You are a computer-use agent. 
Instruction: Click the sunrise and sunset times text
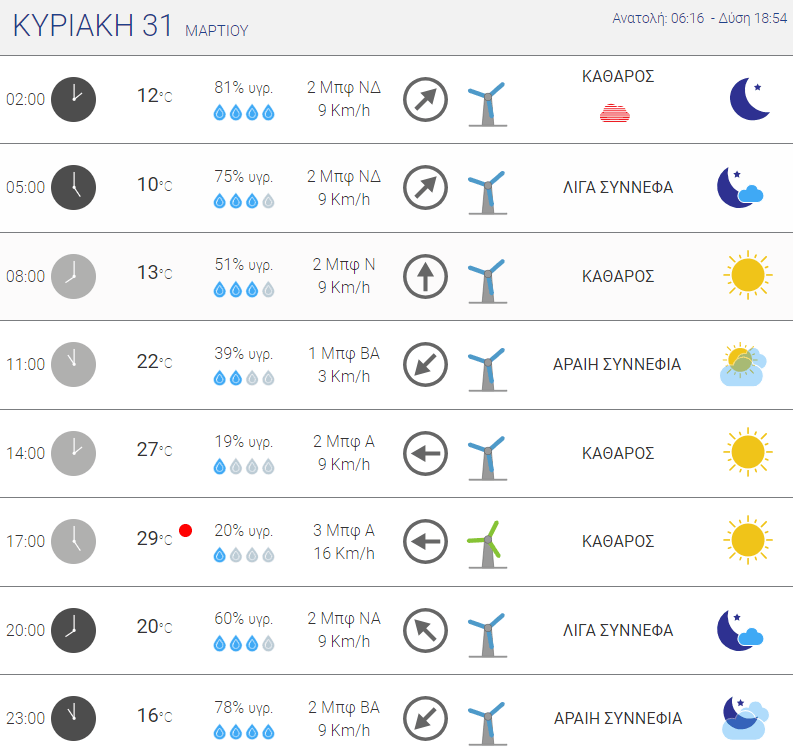coord(699,18)
